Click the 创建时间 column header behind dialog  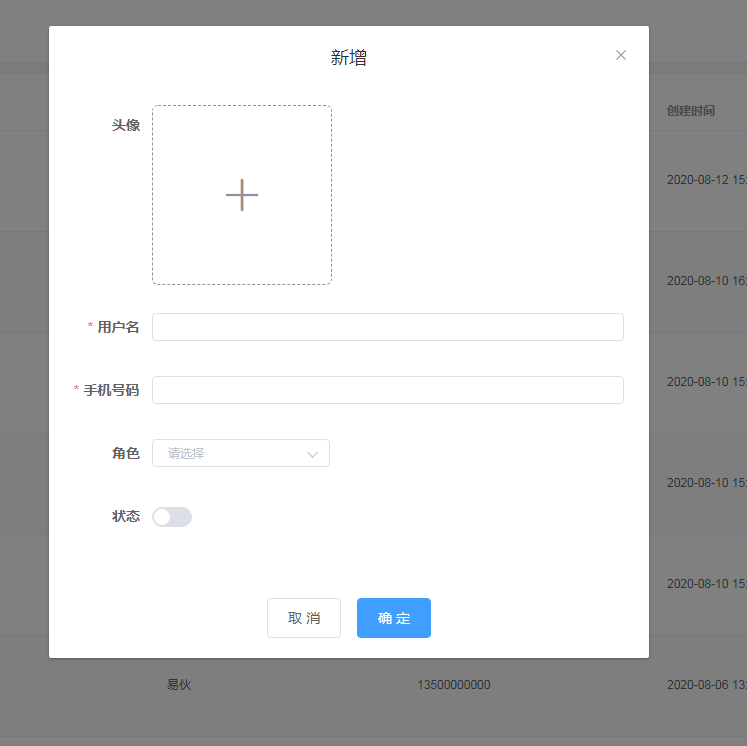(690, 111)
